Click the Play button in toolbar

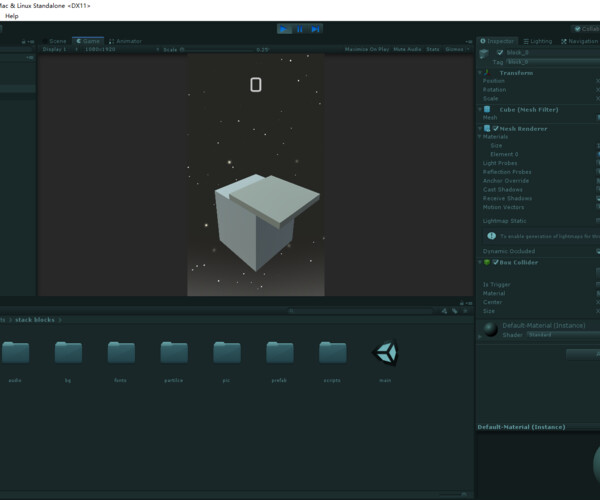click(284, 29)
